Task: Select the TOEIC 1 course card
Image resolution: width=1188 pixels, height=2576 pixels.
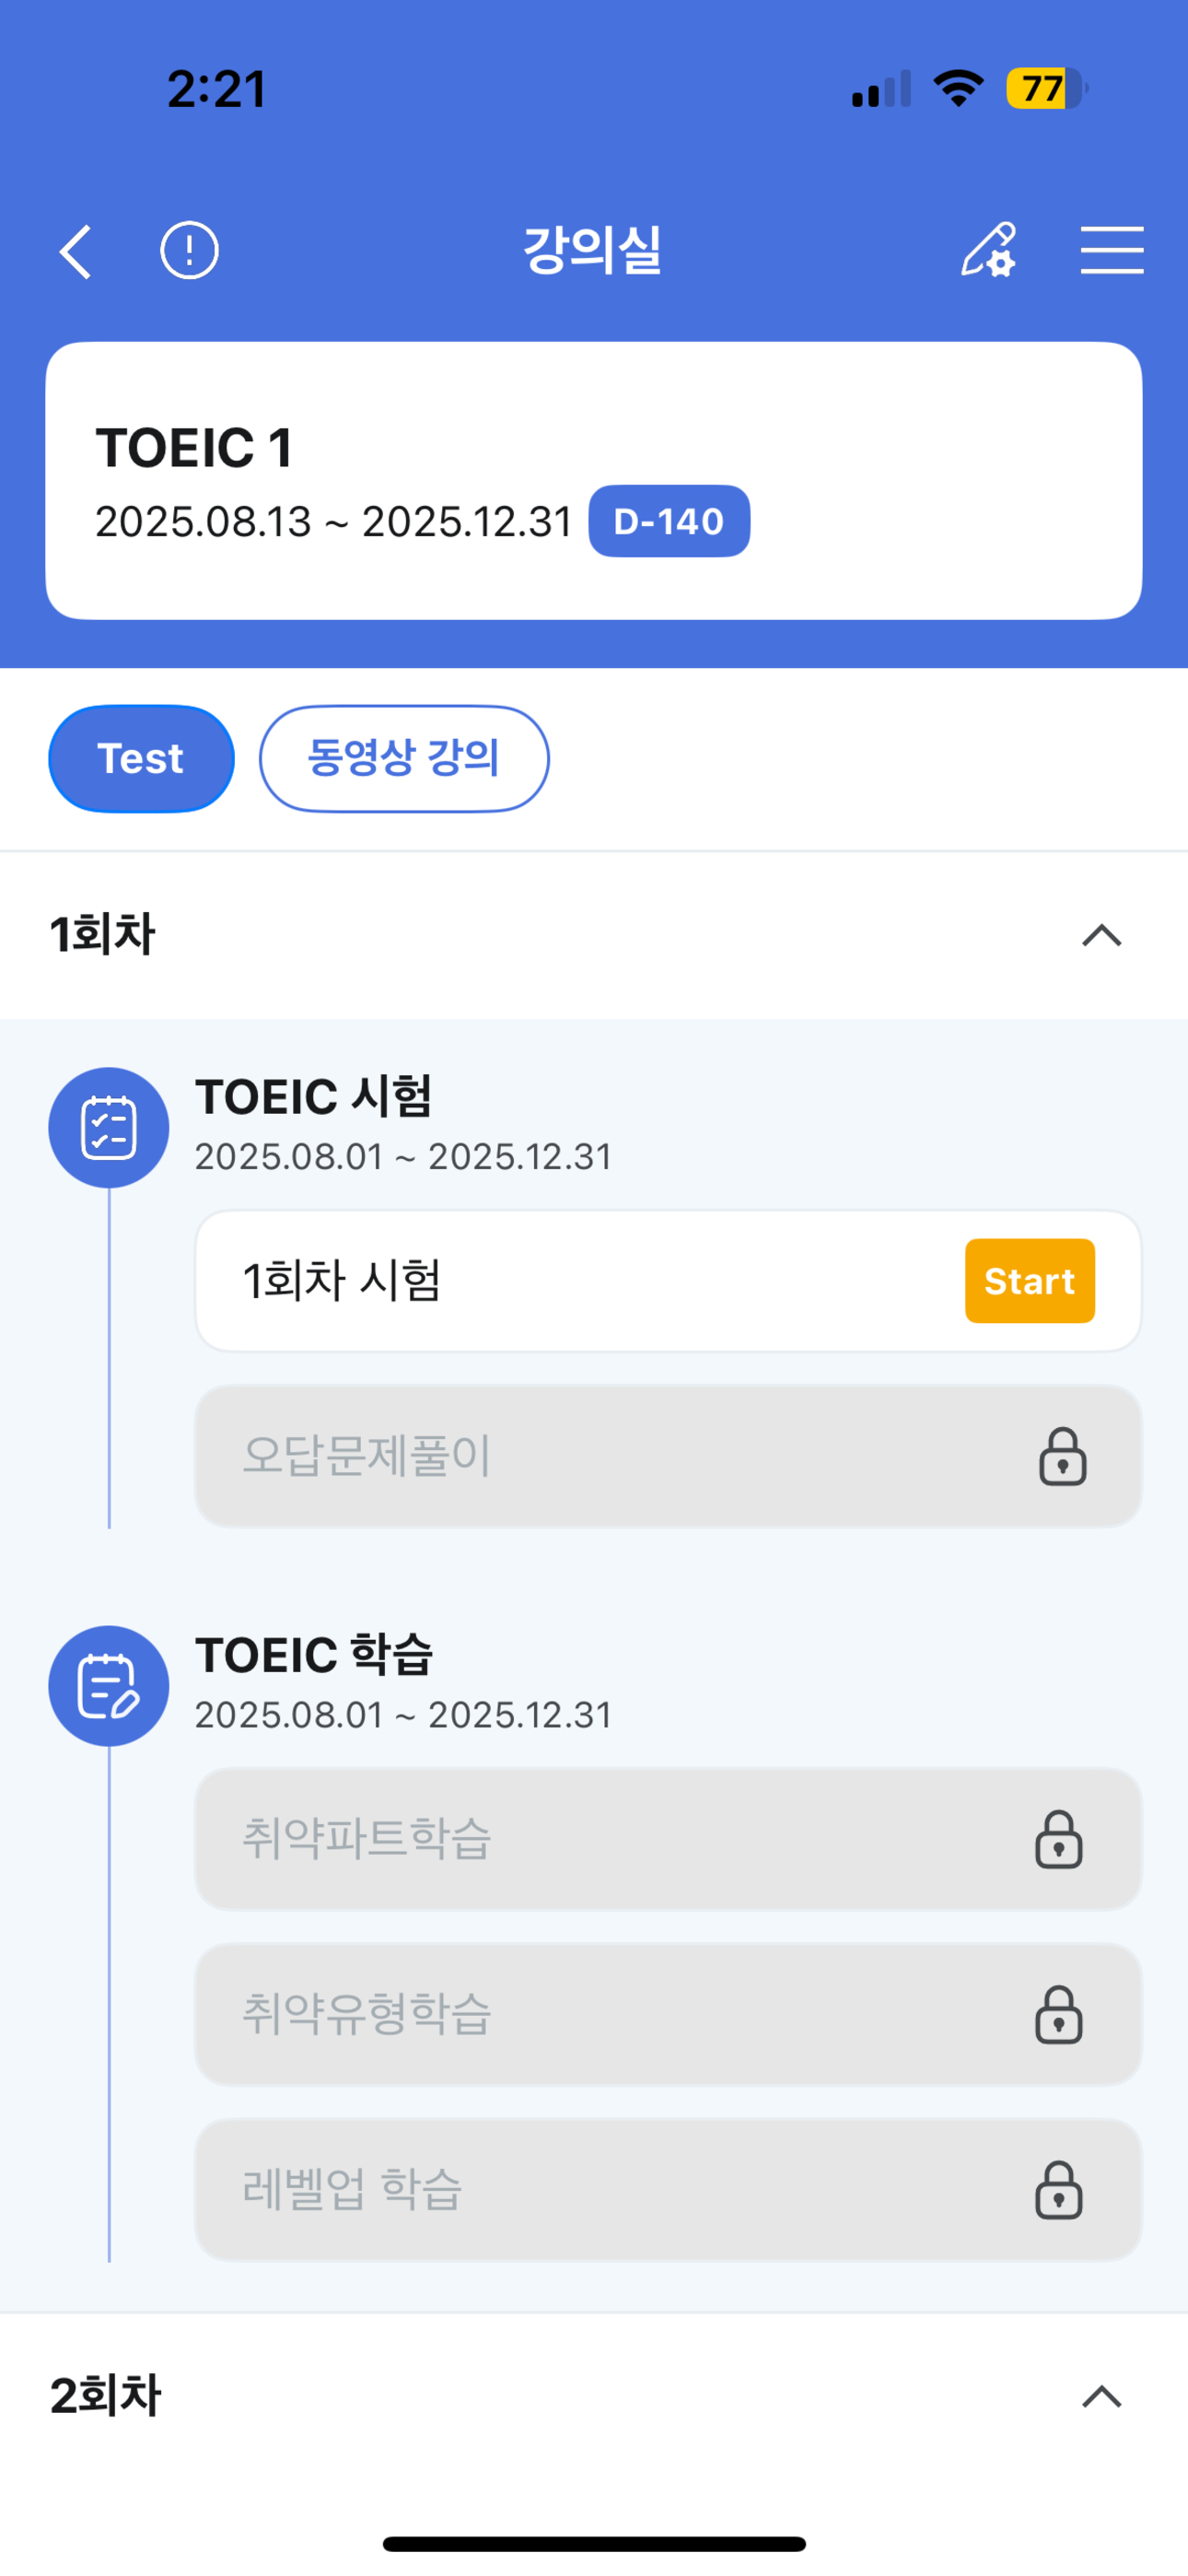Action: [594, 481]
